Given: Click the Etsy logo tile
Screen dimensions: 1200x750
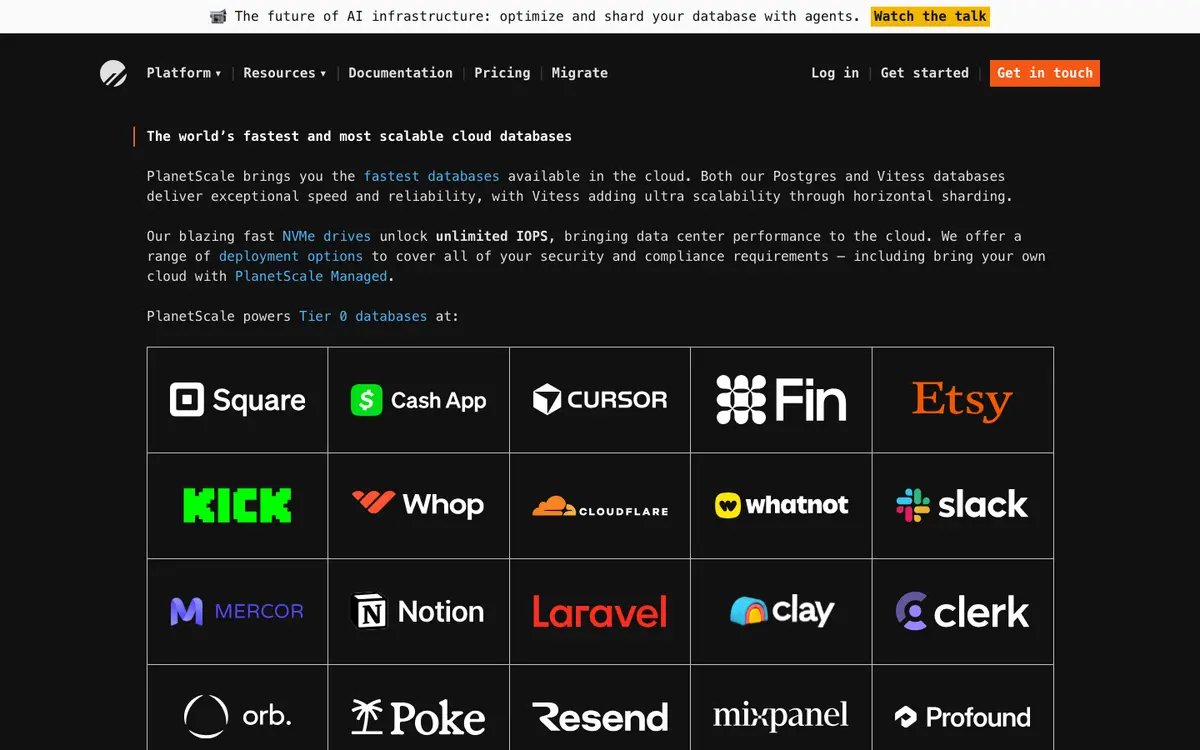Looking at the screenshot, I should [963, 400].
